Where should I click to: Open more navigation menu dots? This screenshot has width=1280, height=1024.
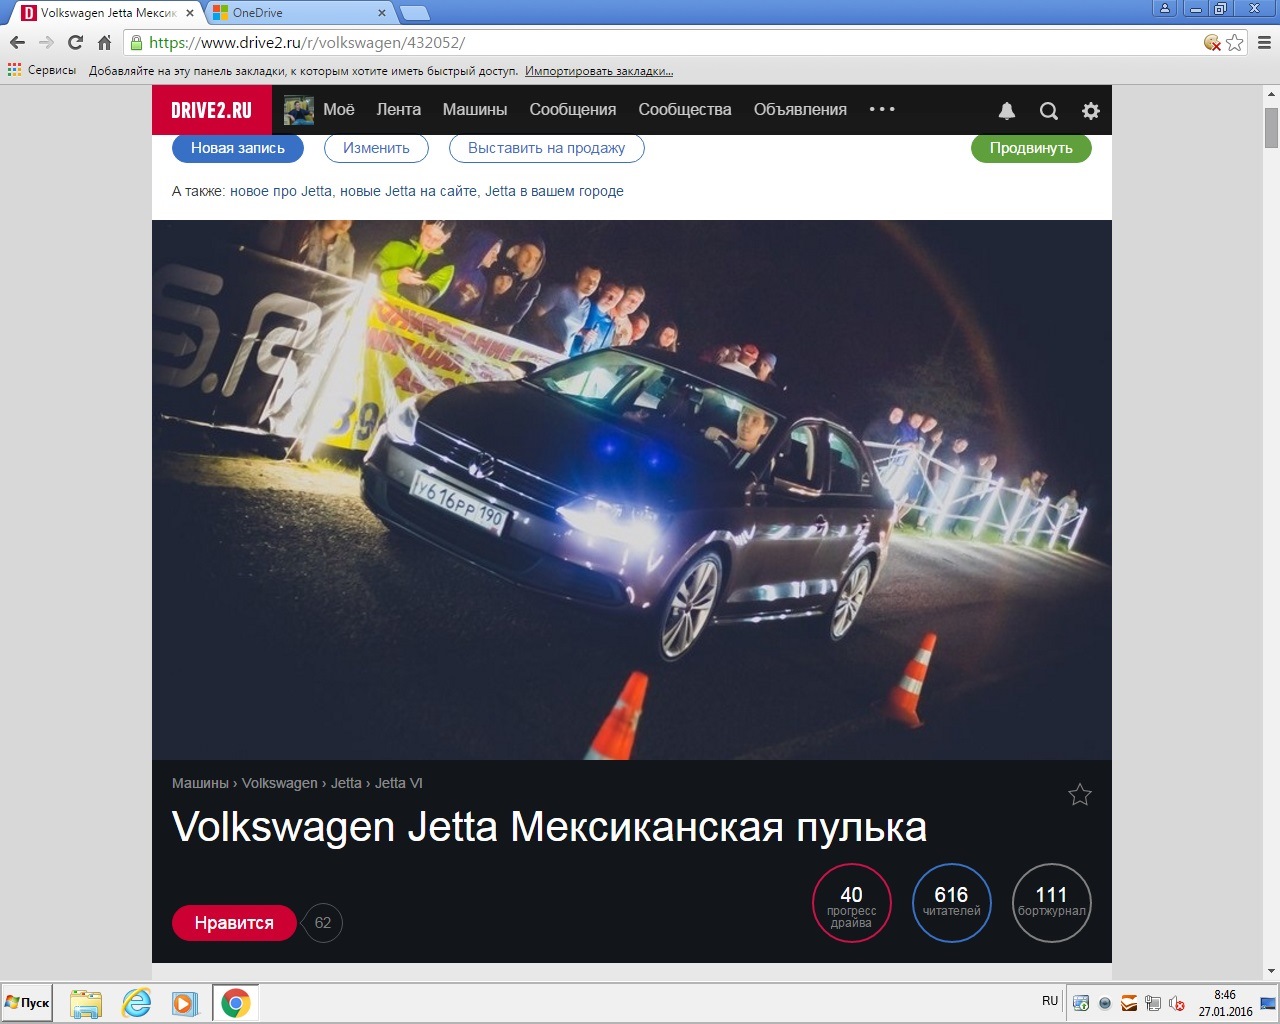[882, 109]
